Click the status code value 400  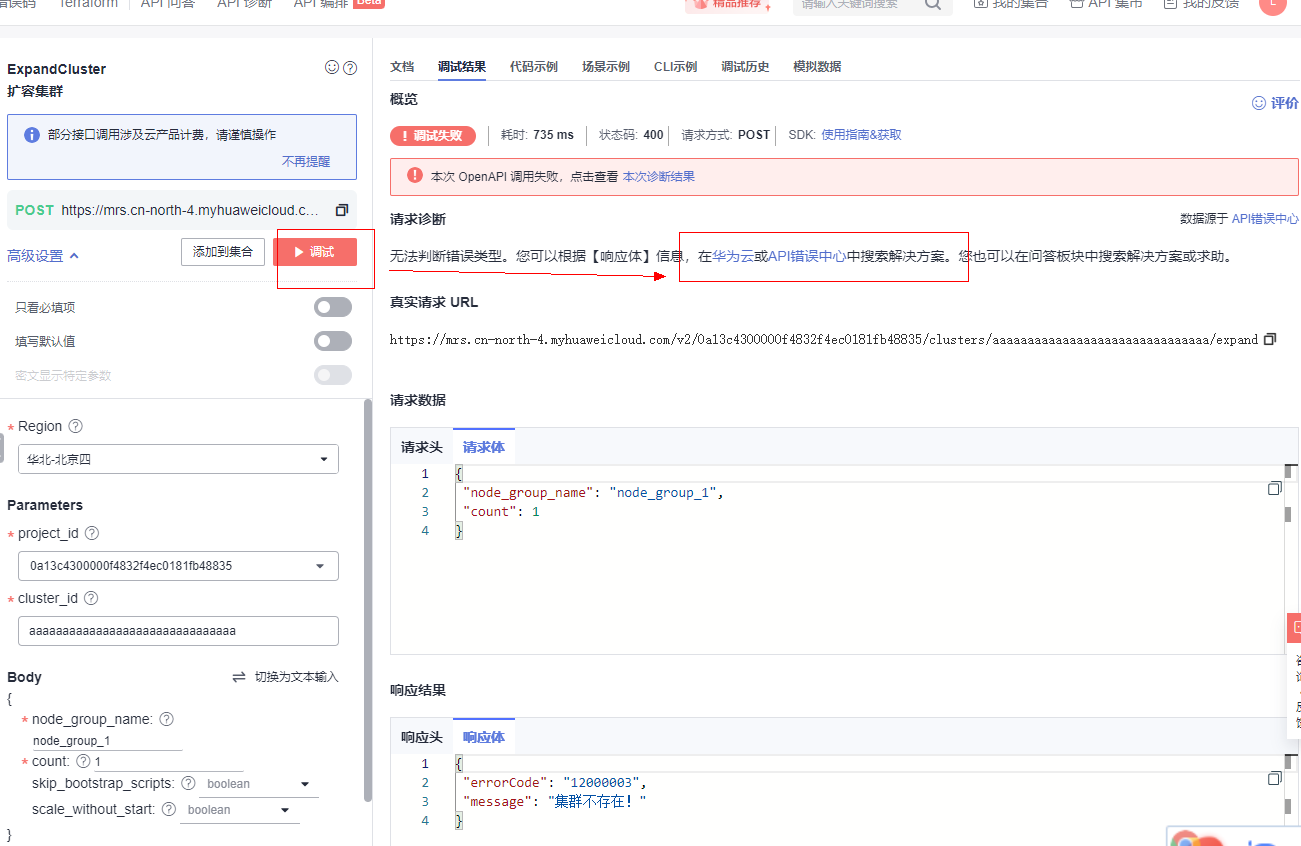pyautogui.click(x=653, y=135)
